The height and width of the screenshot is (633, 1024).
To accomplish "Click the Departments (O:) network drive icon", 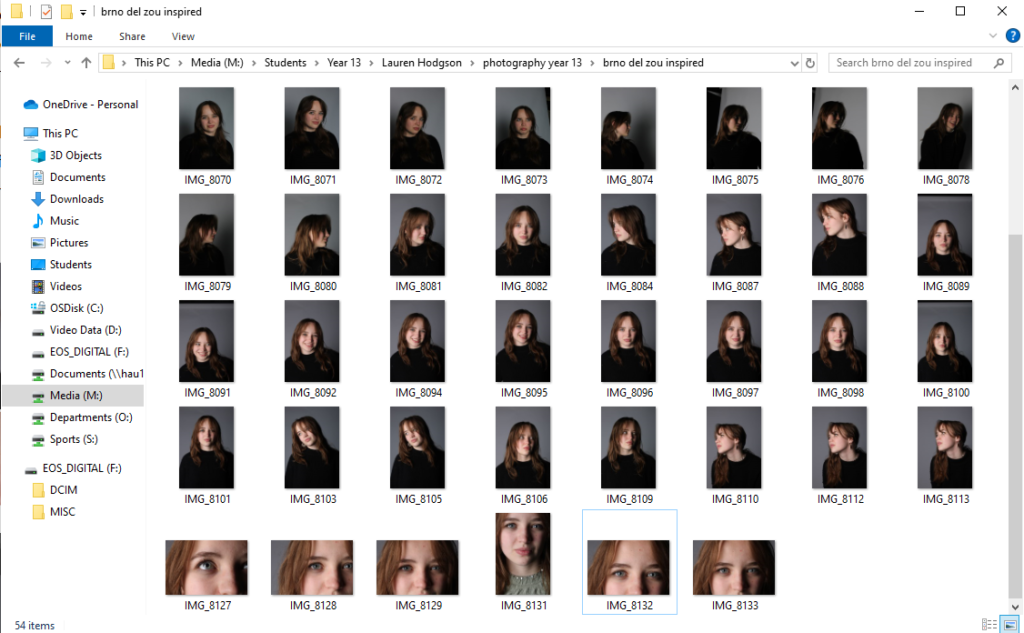I will (38, 418).
